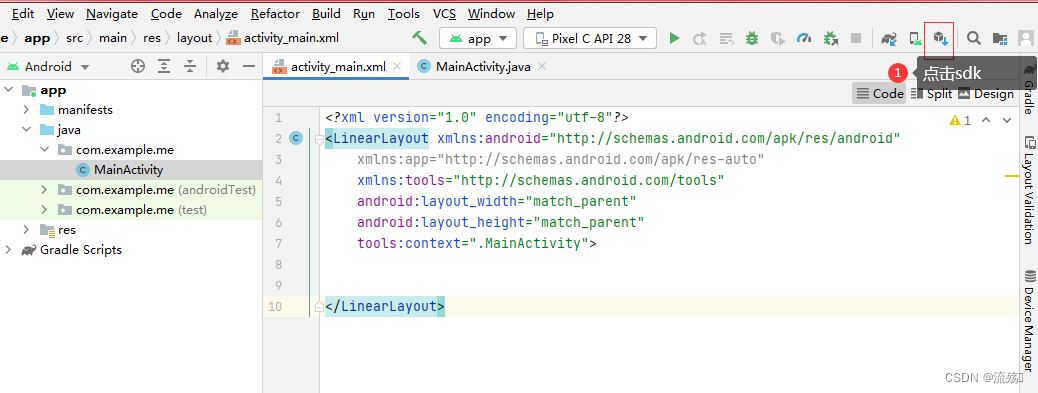
Task: Expand the Gradle Scripts node
Action: [x=9, y=249]
